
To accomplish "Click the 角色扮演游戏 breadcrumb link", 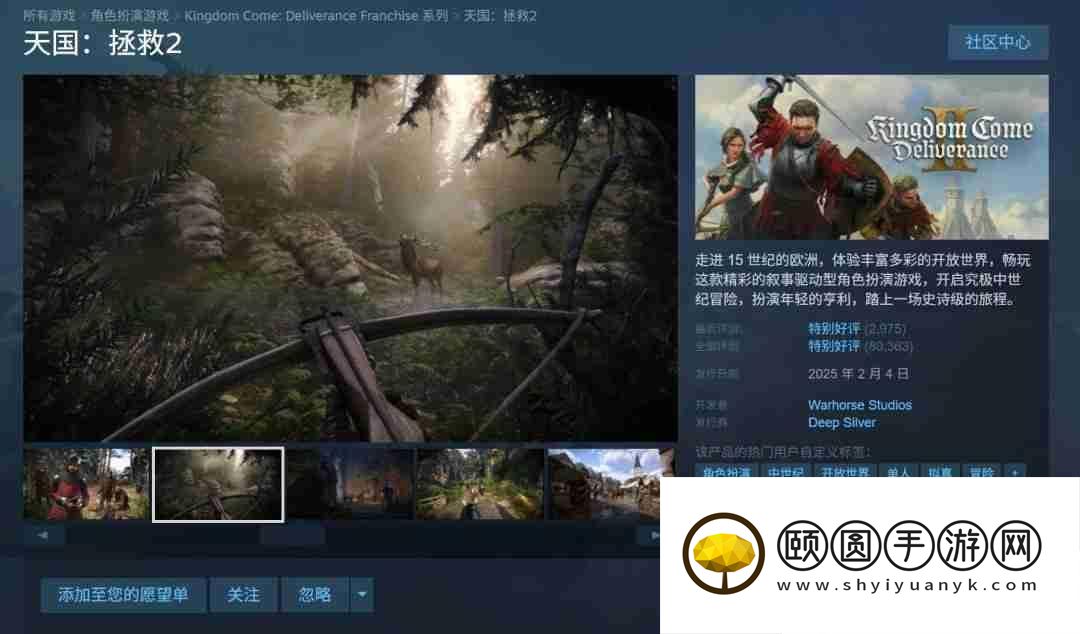I will (129, 15).
